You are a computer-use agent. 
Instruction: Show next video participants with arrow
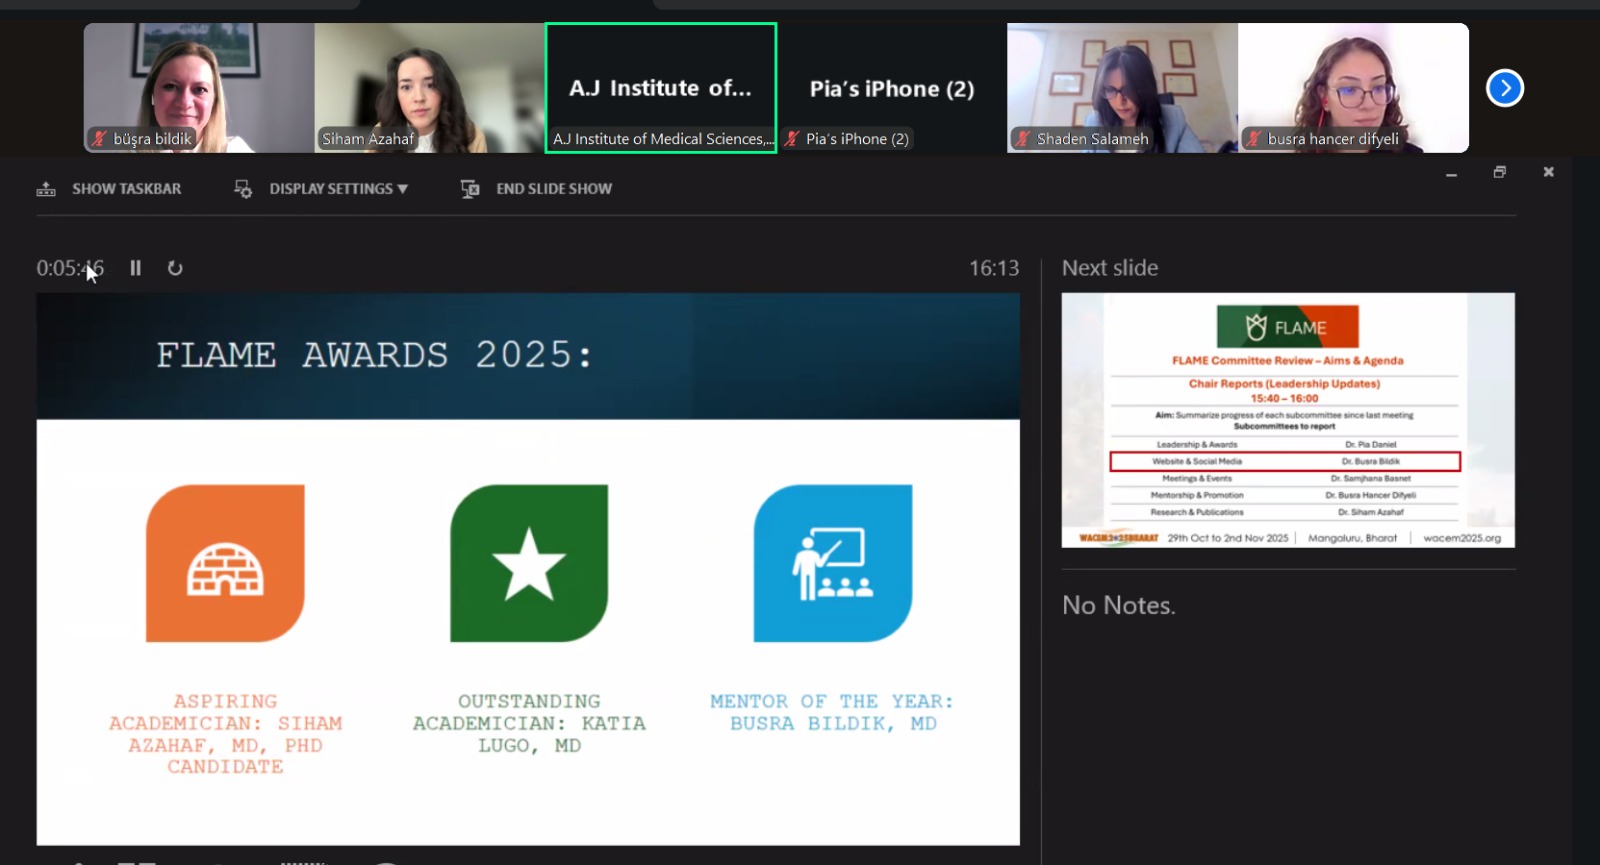tap(1504, 88)
